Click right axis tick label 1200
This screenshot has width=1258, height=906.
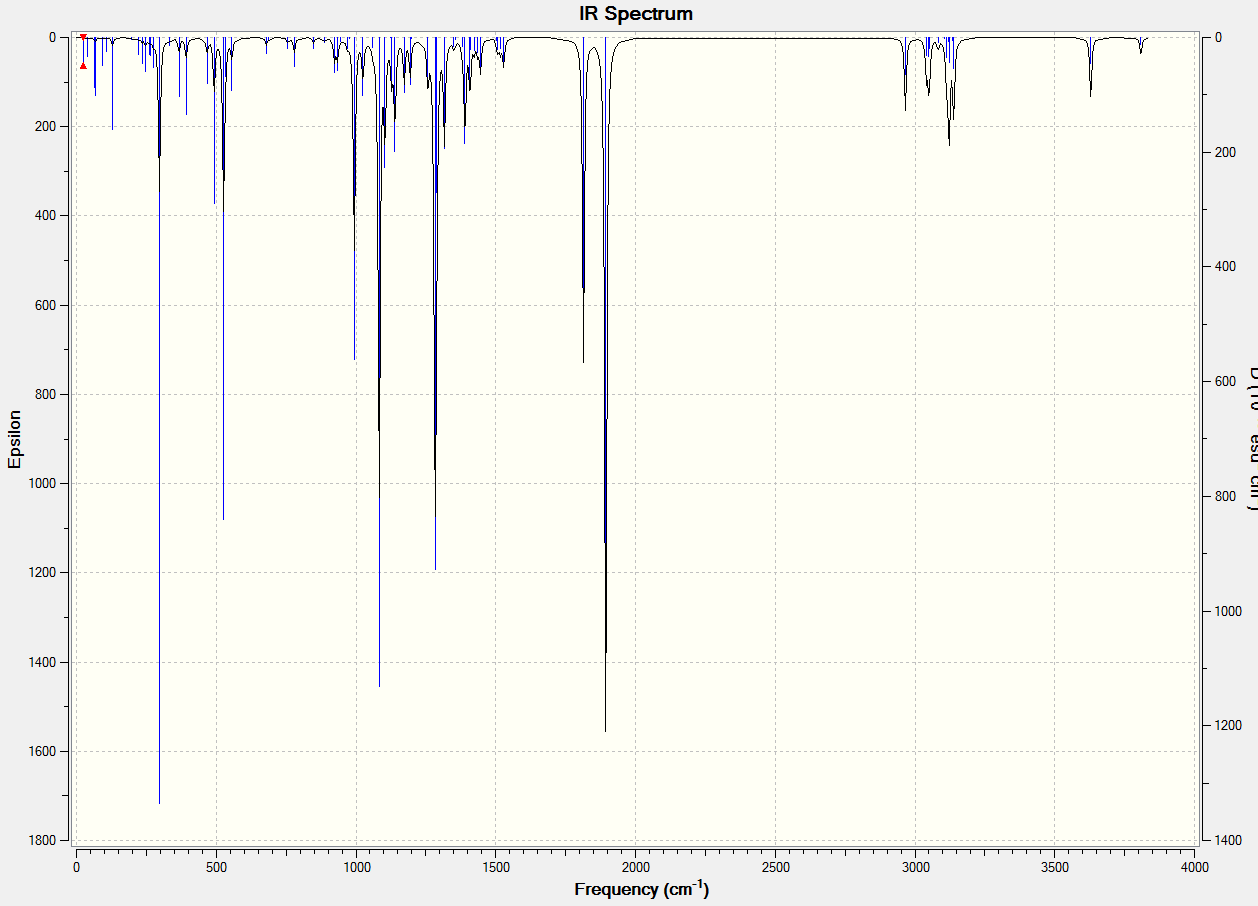point(1226,725)
